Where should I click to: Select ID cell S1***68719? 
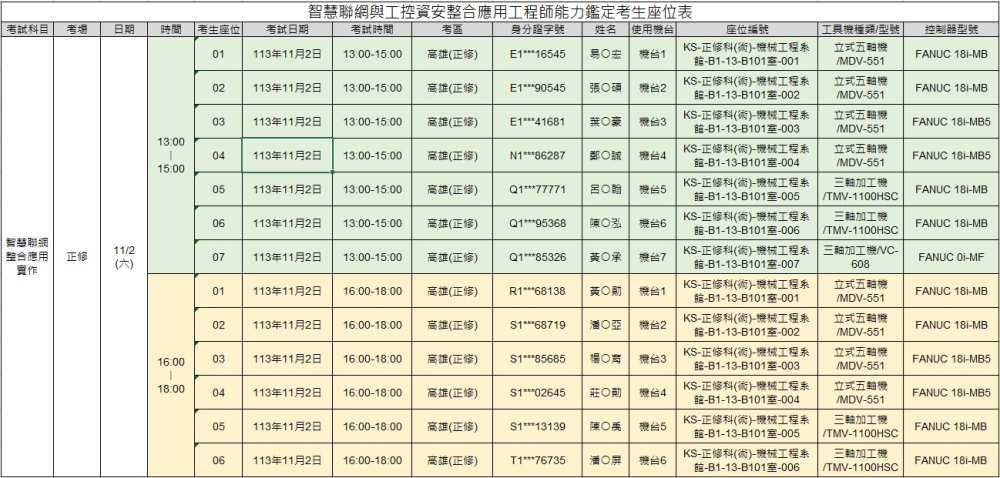pos(538,324)
